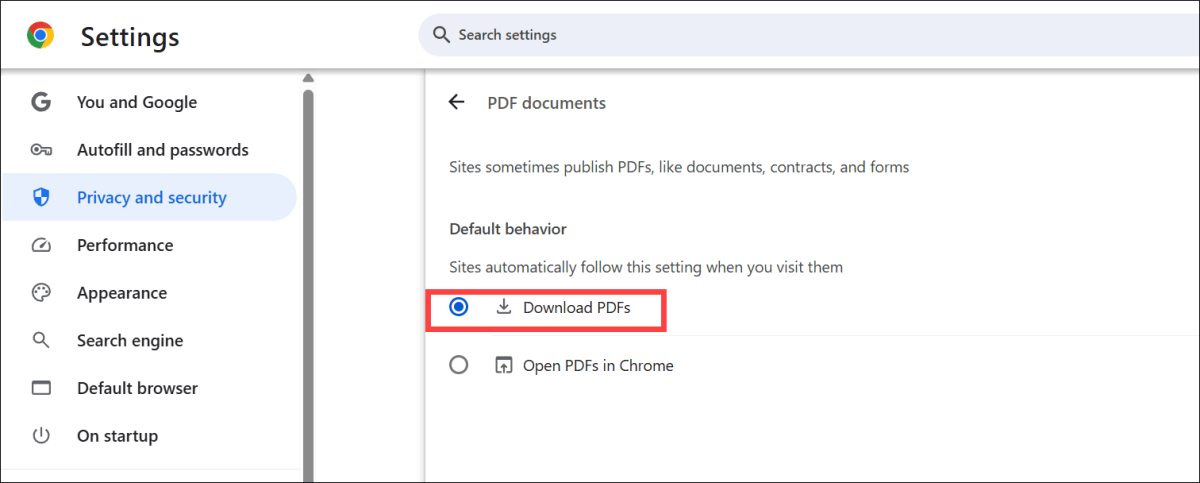Click the download icon next to Download PDFs
1200x483 pixels.
pos(504,307)
